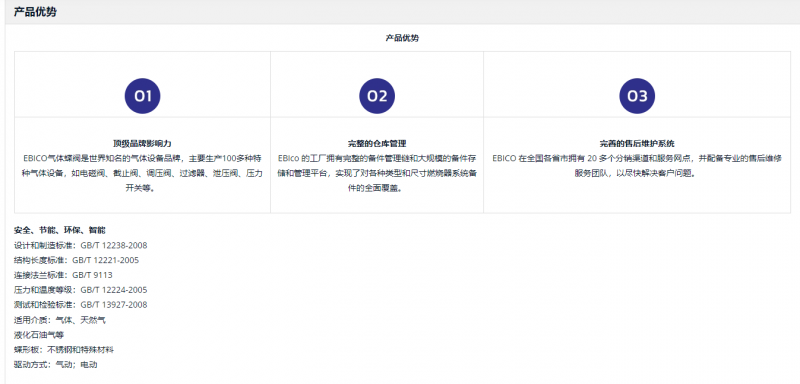Click the 03 circular number badge

pyautogui.click(x=637, y=96)
